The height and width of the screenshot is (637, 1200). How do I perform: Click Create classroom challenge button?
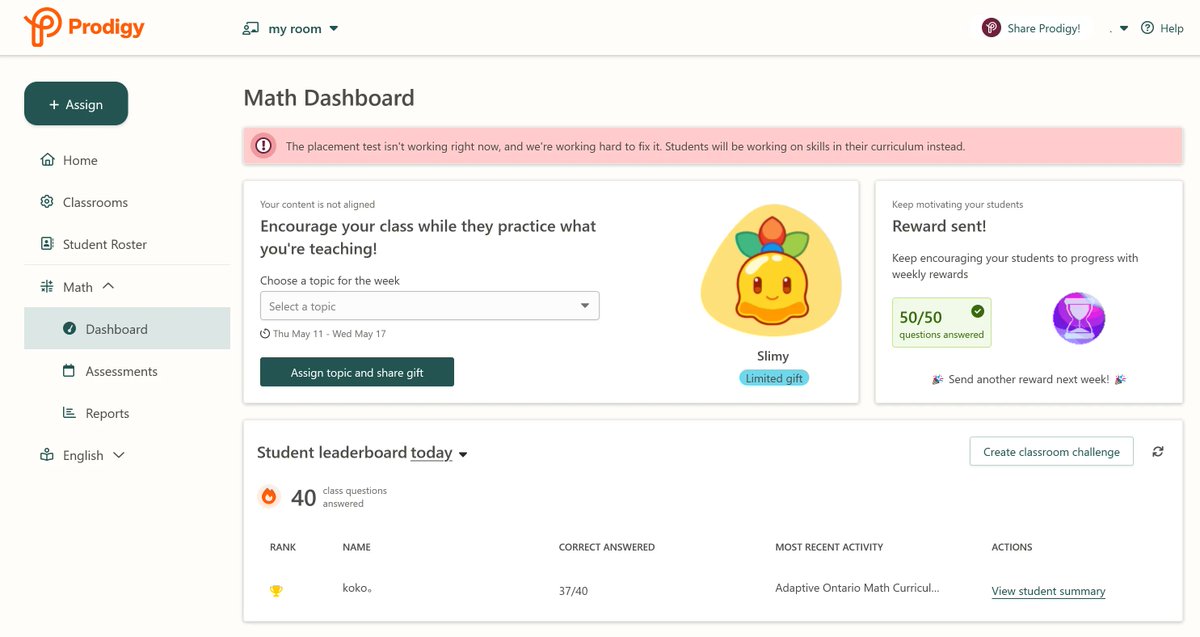pos(1051,452)
